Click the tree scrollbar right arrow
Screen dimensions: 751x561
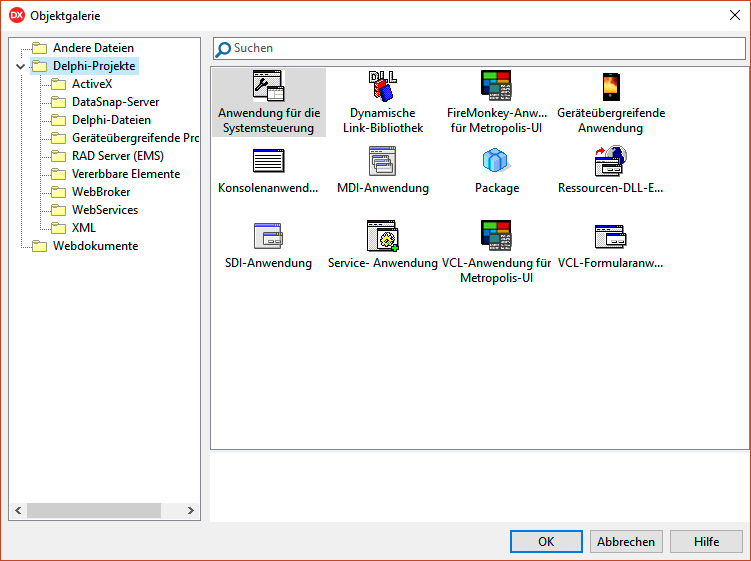(x=191, y=510)
